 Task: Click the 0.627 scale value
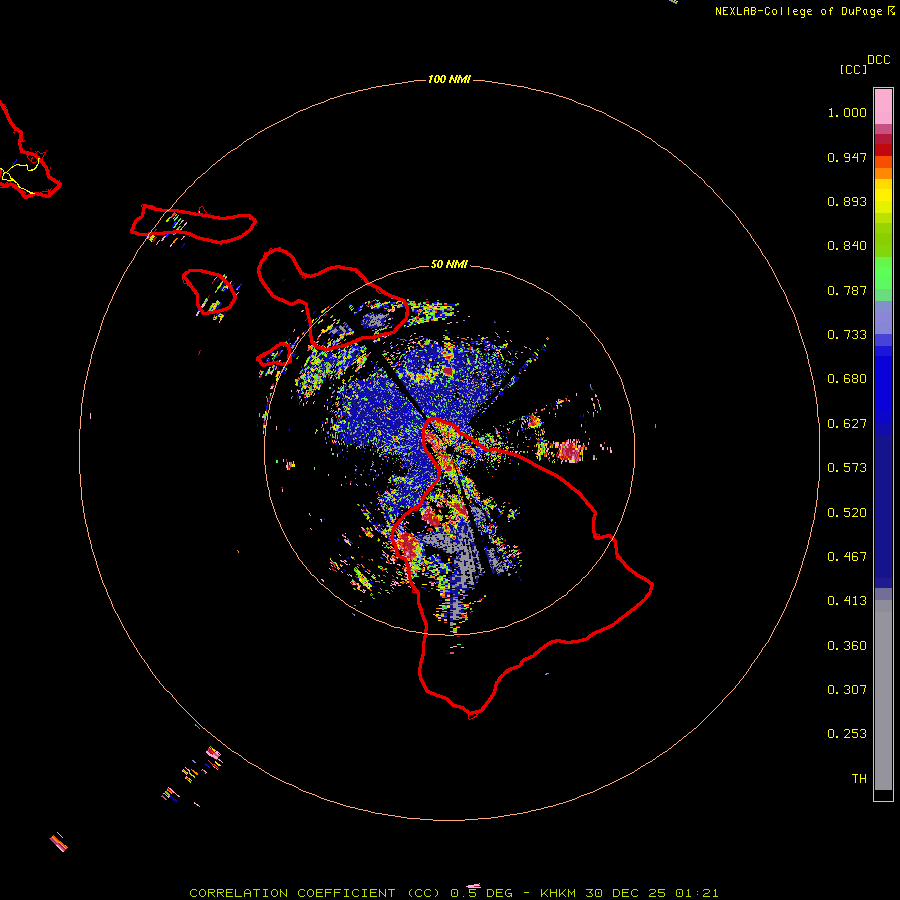coord(847,424)
